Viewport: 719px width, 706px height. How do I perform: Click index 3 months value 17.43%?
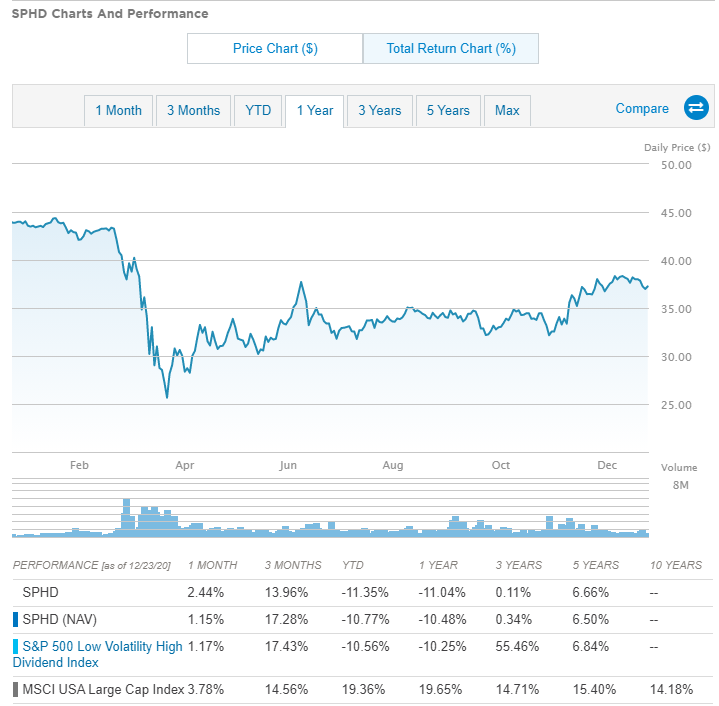coord(286,646)
